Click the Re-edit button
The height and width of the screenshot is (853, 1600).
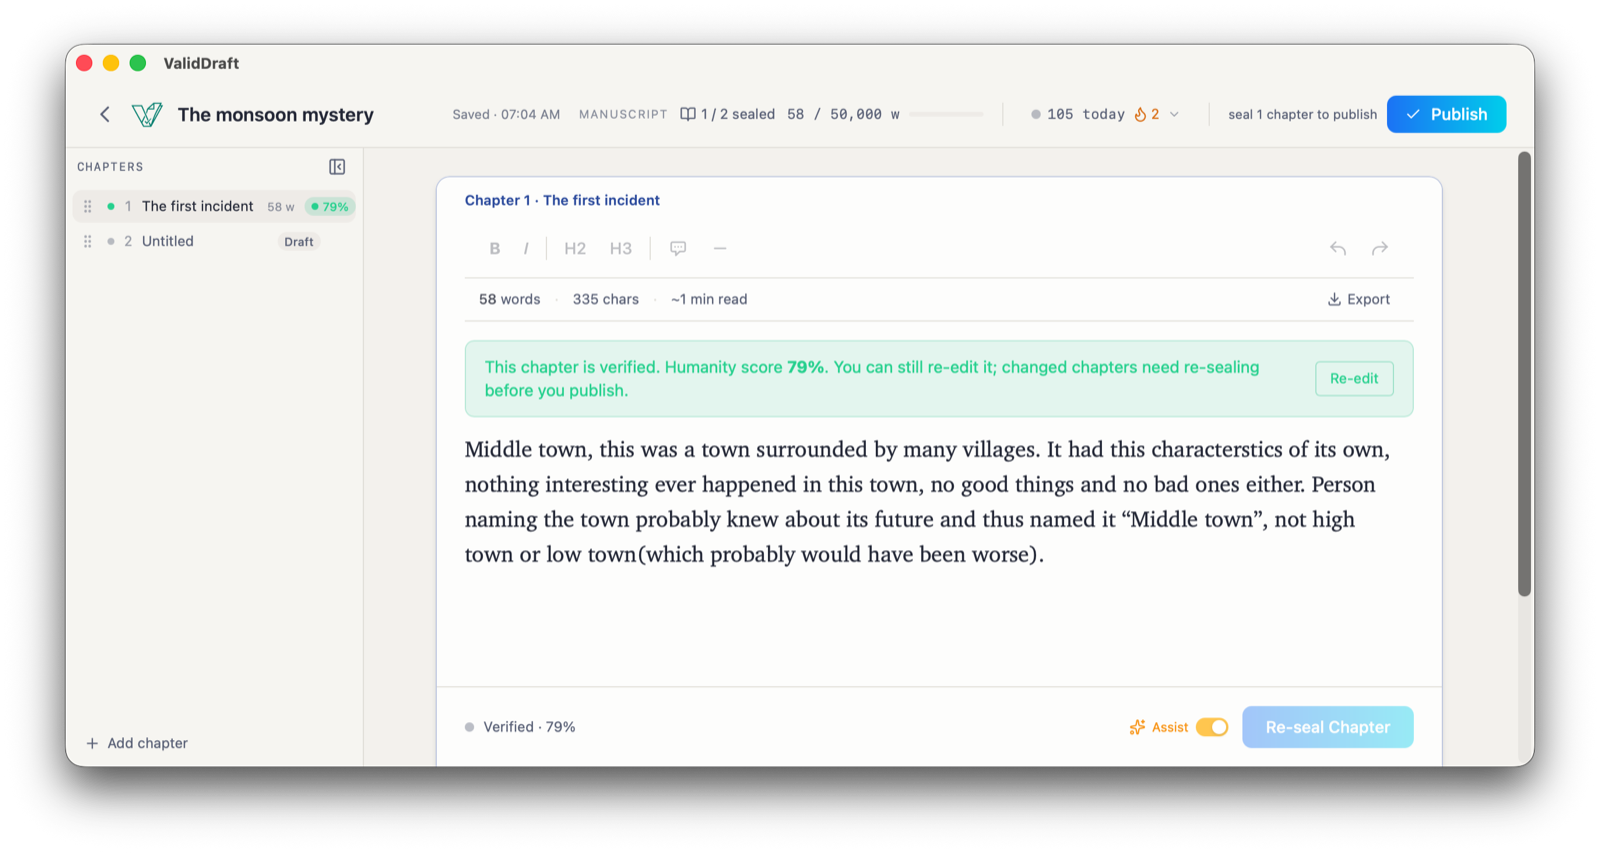click(x=1354, y=378)
